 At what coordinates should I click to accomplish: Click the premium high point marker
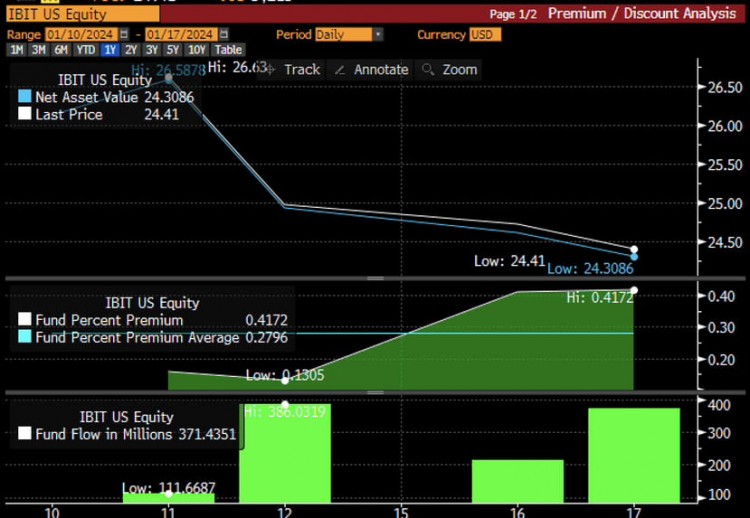click(x=634, y=290)
